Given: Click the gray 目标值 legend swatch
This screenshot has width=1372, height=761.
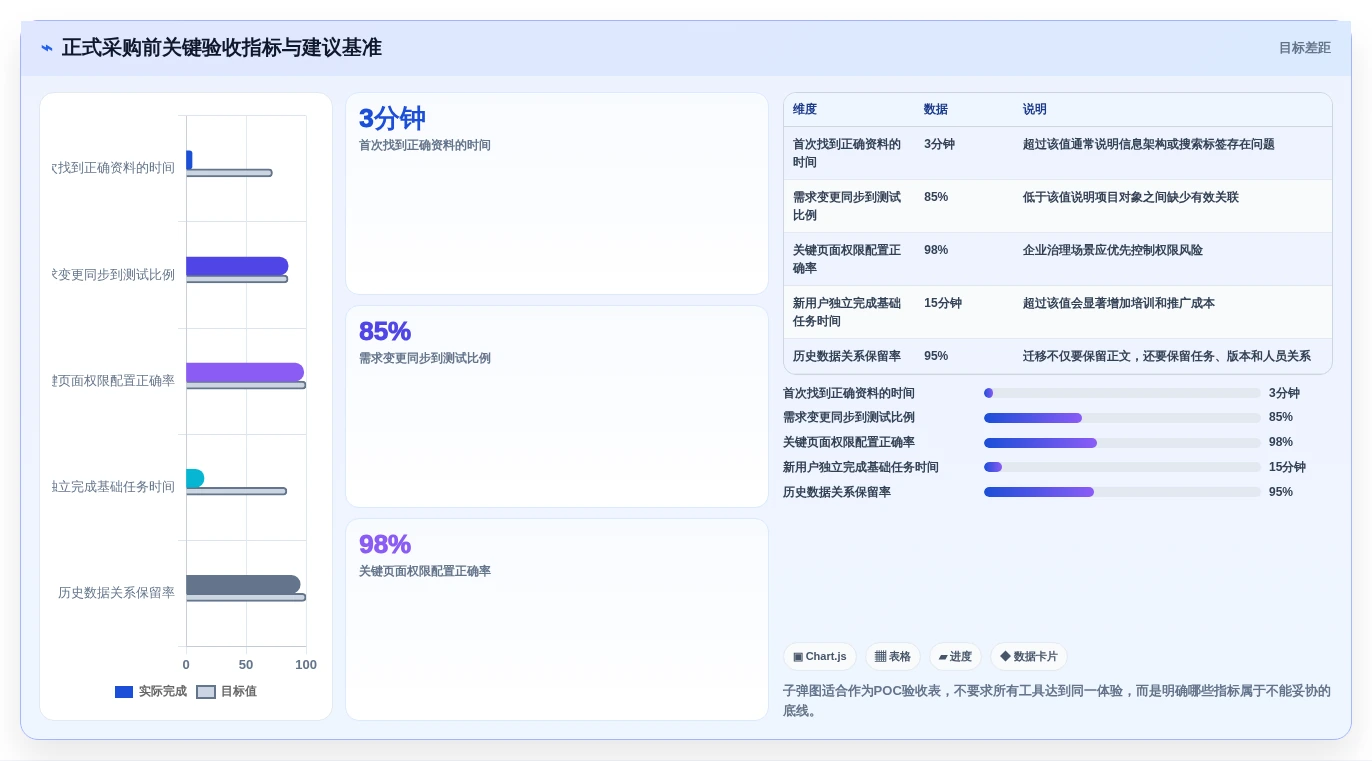Looking at the screenshot, I should click(206, 692).
